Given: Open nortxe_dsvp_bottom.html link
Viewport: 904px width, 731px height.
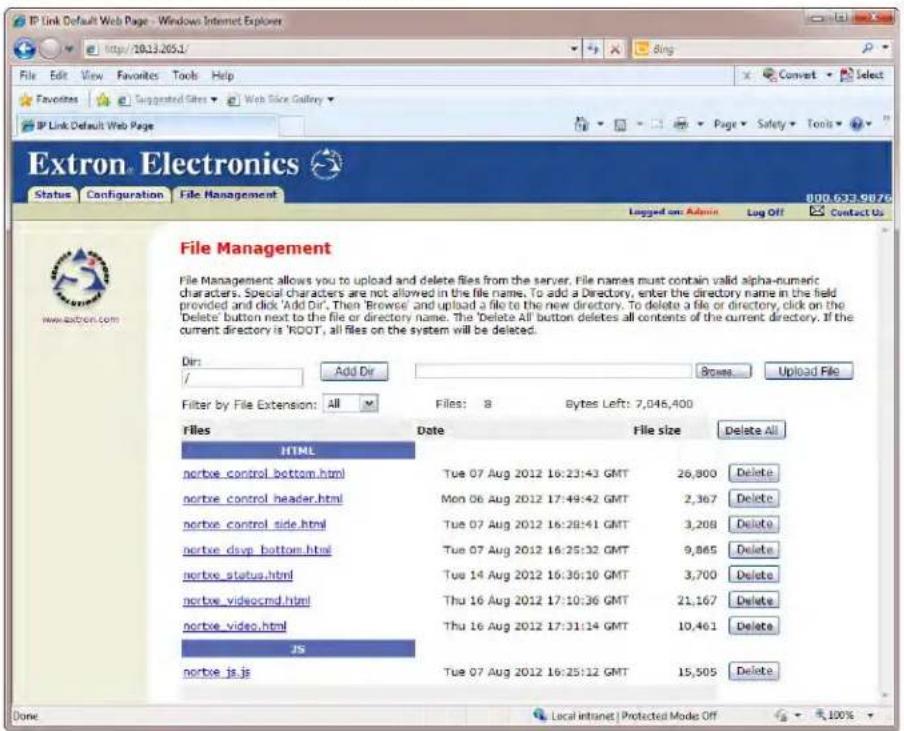Looking at the screenshot, I should (x=257, y=549).
